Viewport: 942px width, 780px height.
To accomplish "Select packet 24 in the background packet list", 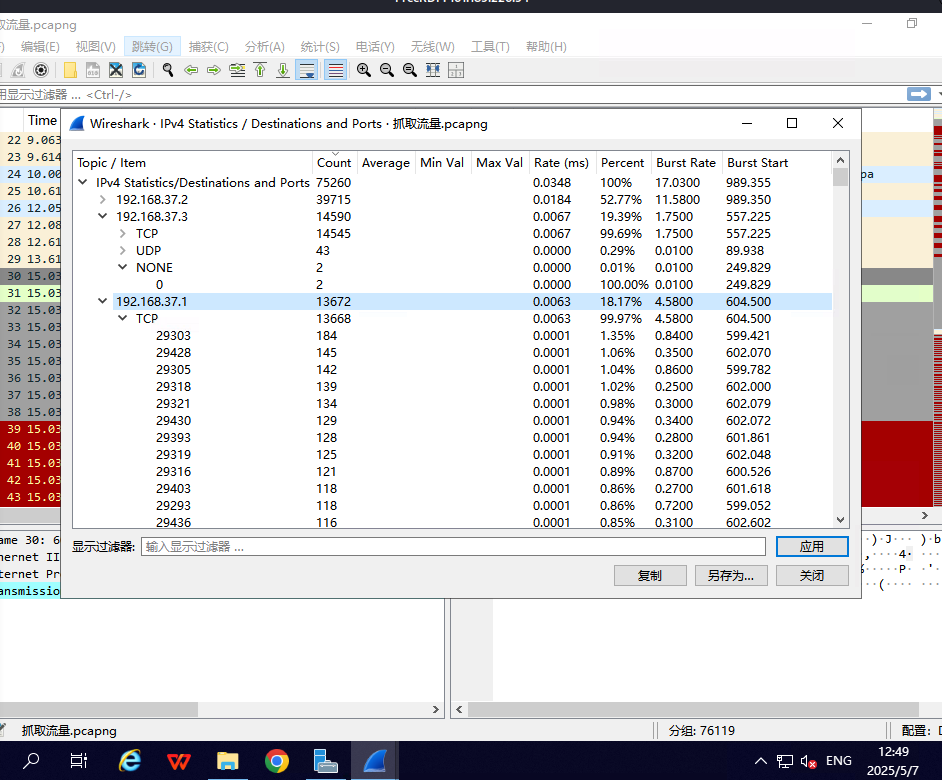I will click(31, 174).
